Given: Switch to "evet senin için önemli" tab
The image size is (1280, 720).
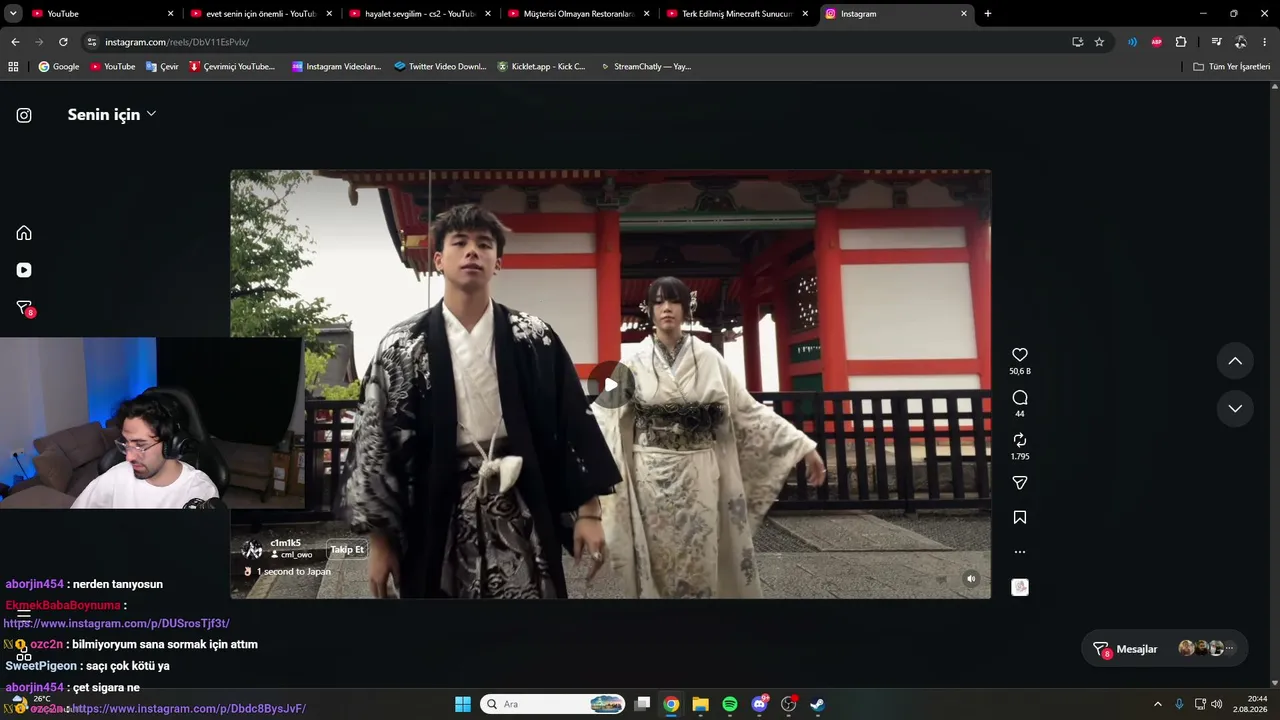Looking at the screenshot, I should click(x=262, y=14).
